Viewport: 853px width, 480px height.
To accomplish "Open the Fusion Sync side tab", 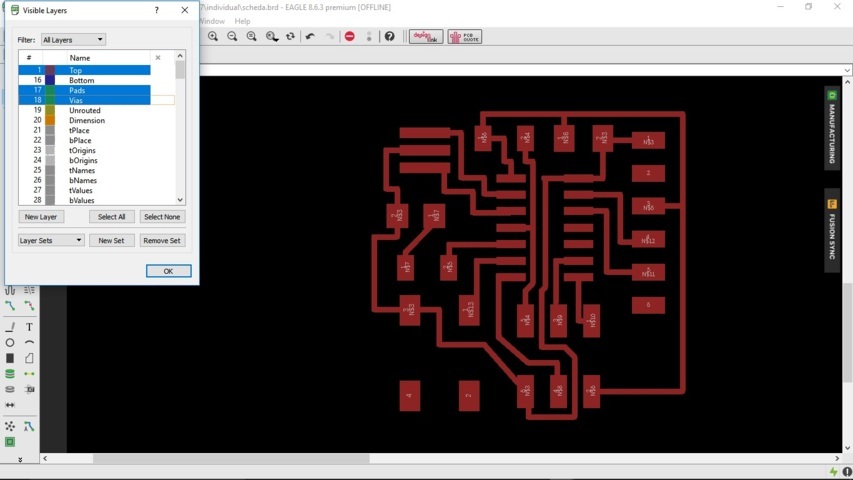I will pos(832,230).
